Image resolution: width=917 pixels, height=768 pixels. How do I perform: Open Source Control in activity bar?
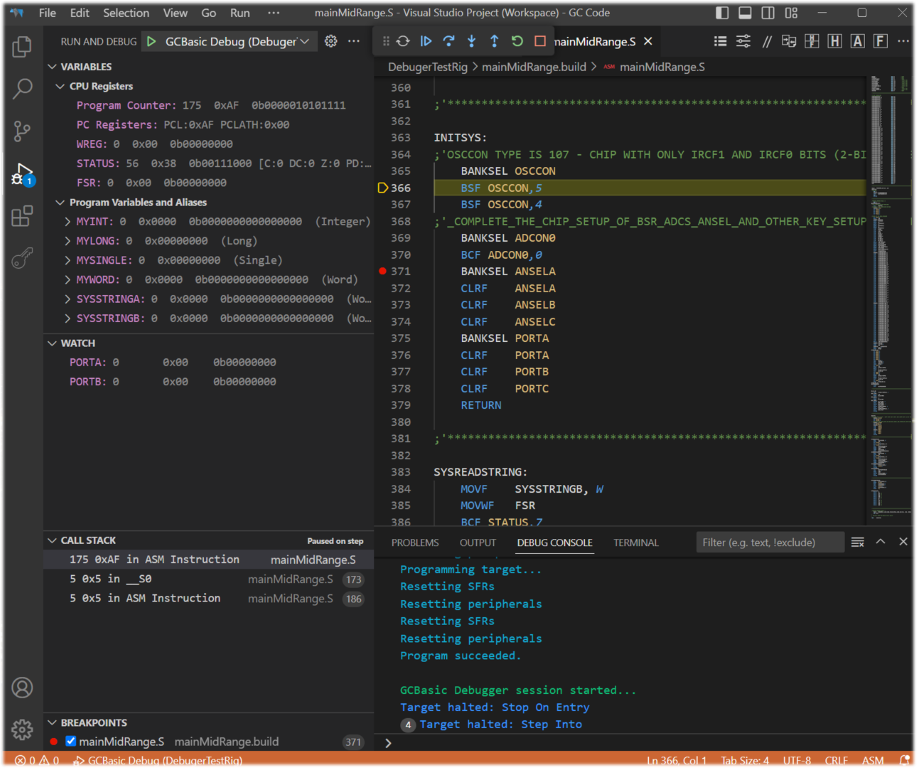click(21, 131)
